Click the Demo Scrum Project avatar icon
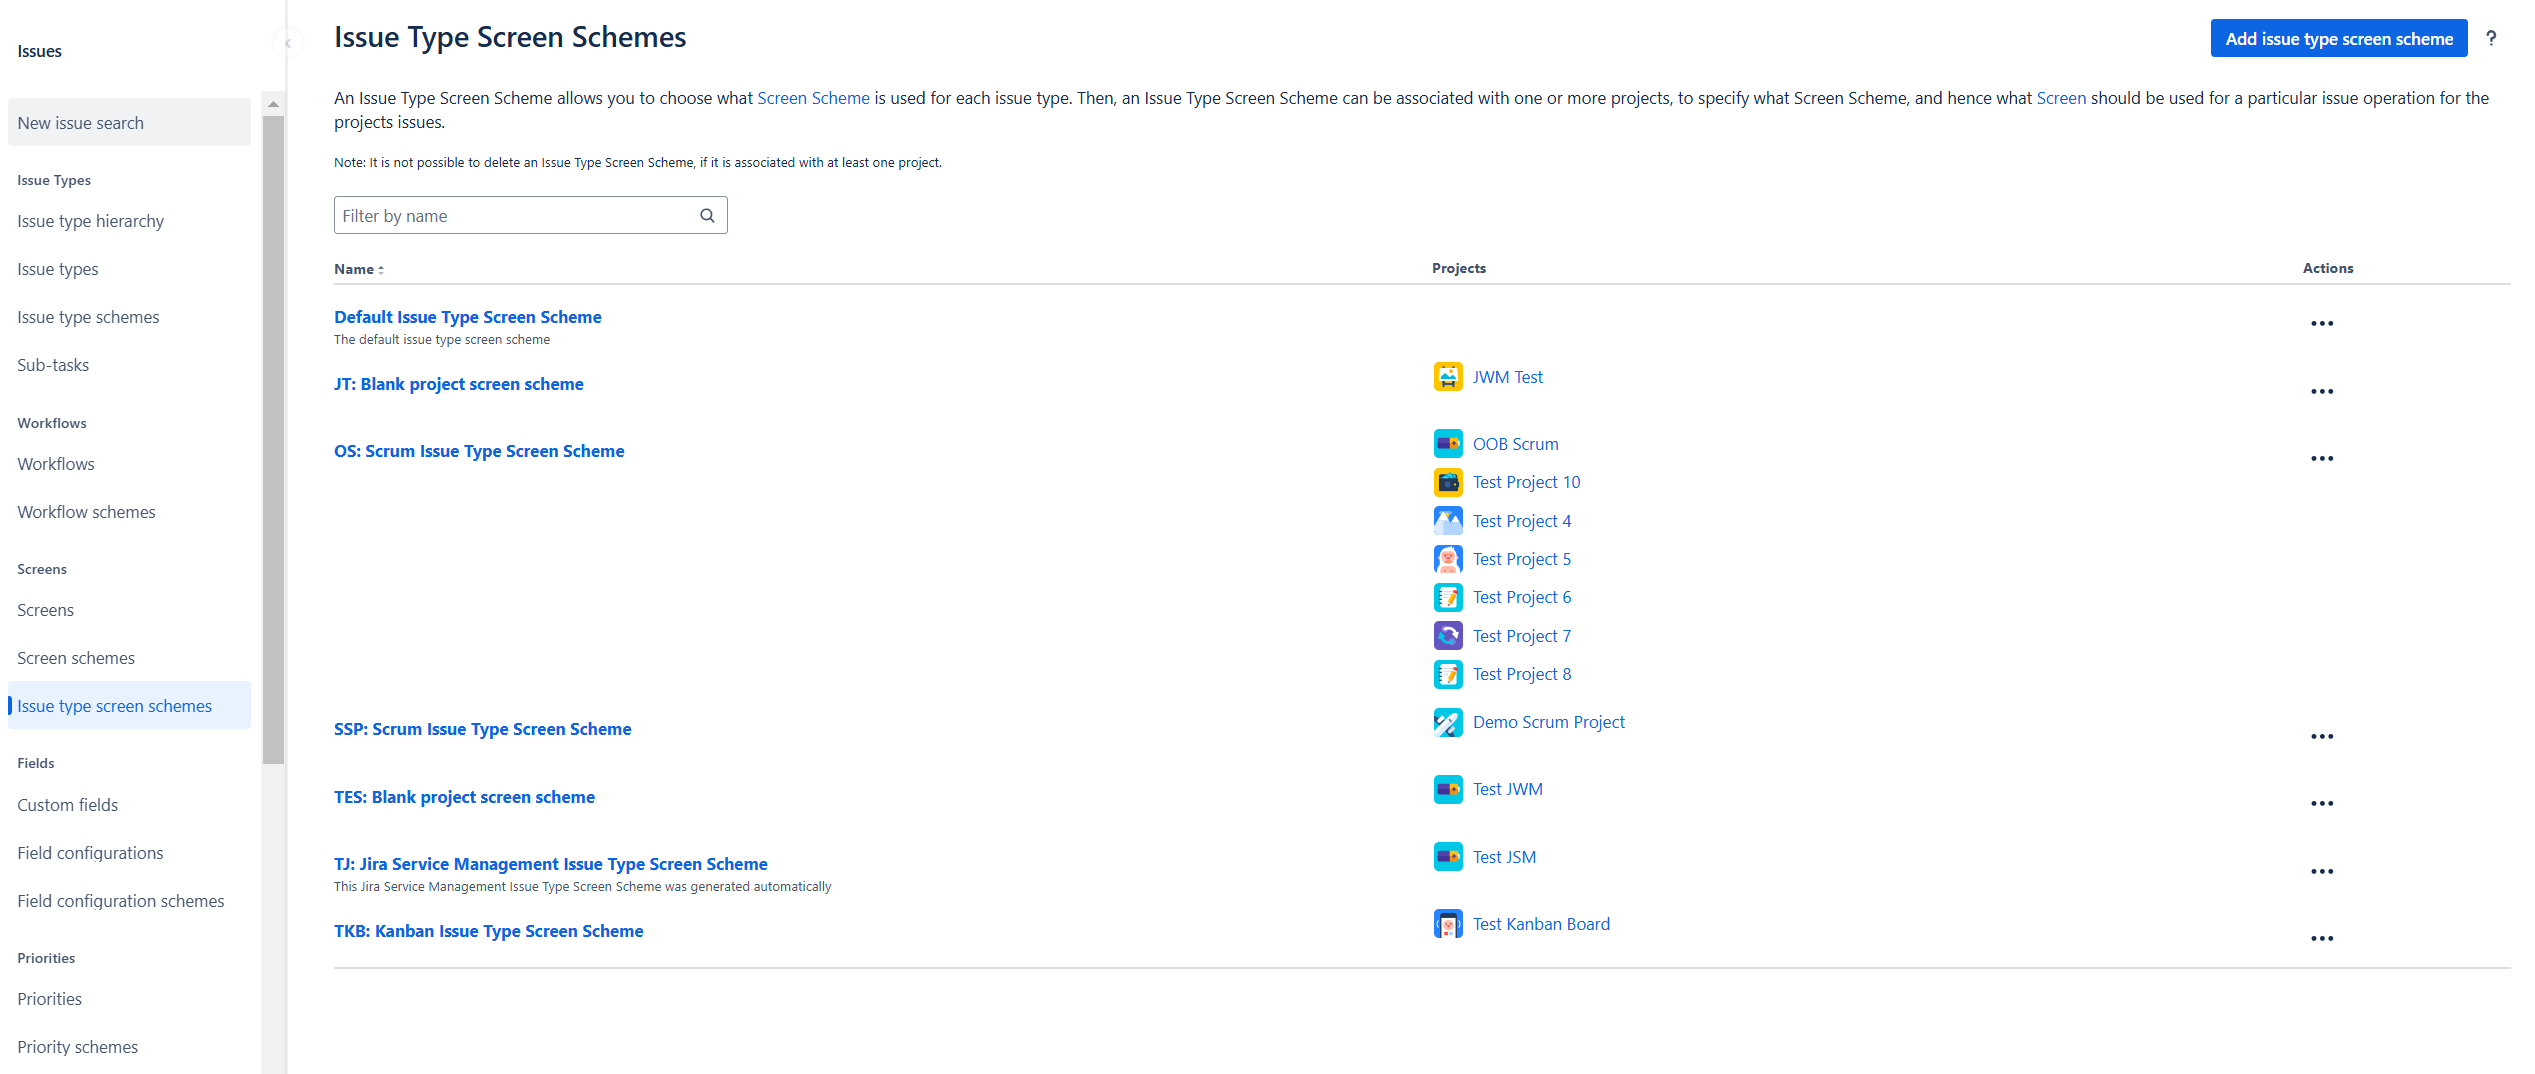2535x1074 pixels. [1448, 721]
